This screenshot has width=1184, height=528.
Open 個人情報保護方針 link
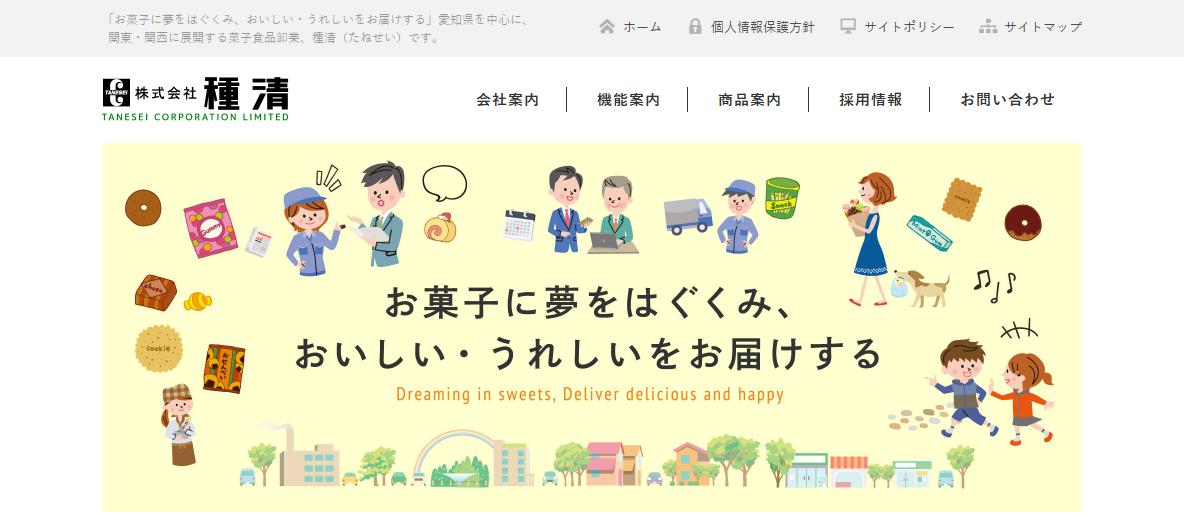point(763,27)
